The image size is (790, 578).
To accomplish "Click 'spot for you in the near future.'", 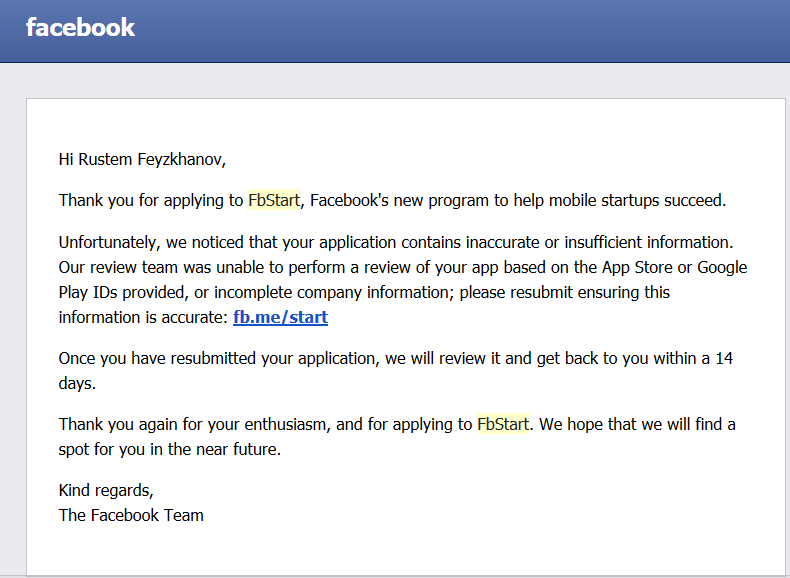I will pos(170,449).
